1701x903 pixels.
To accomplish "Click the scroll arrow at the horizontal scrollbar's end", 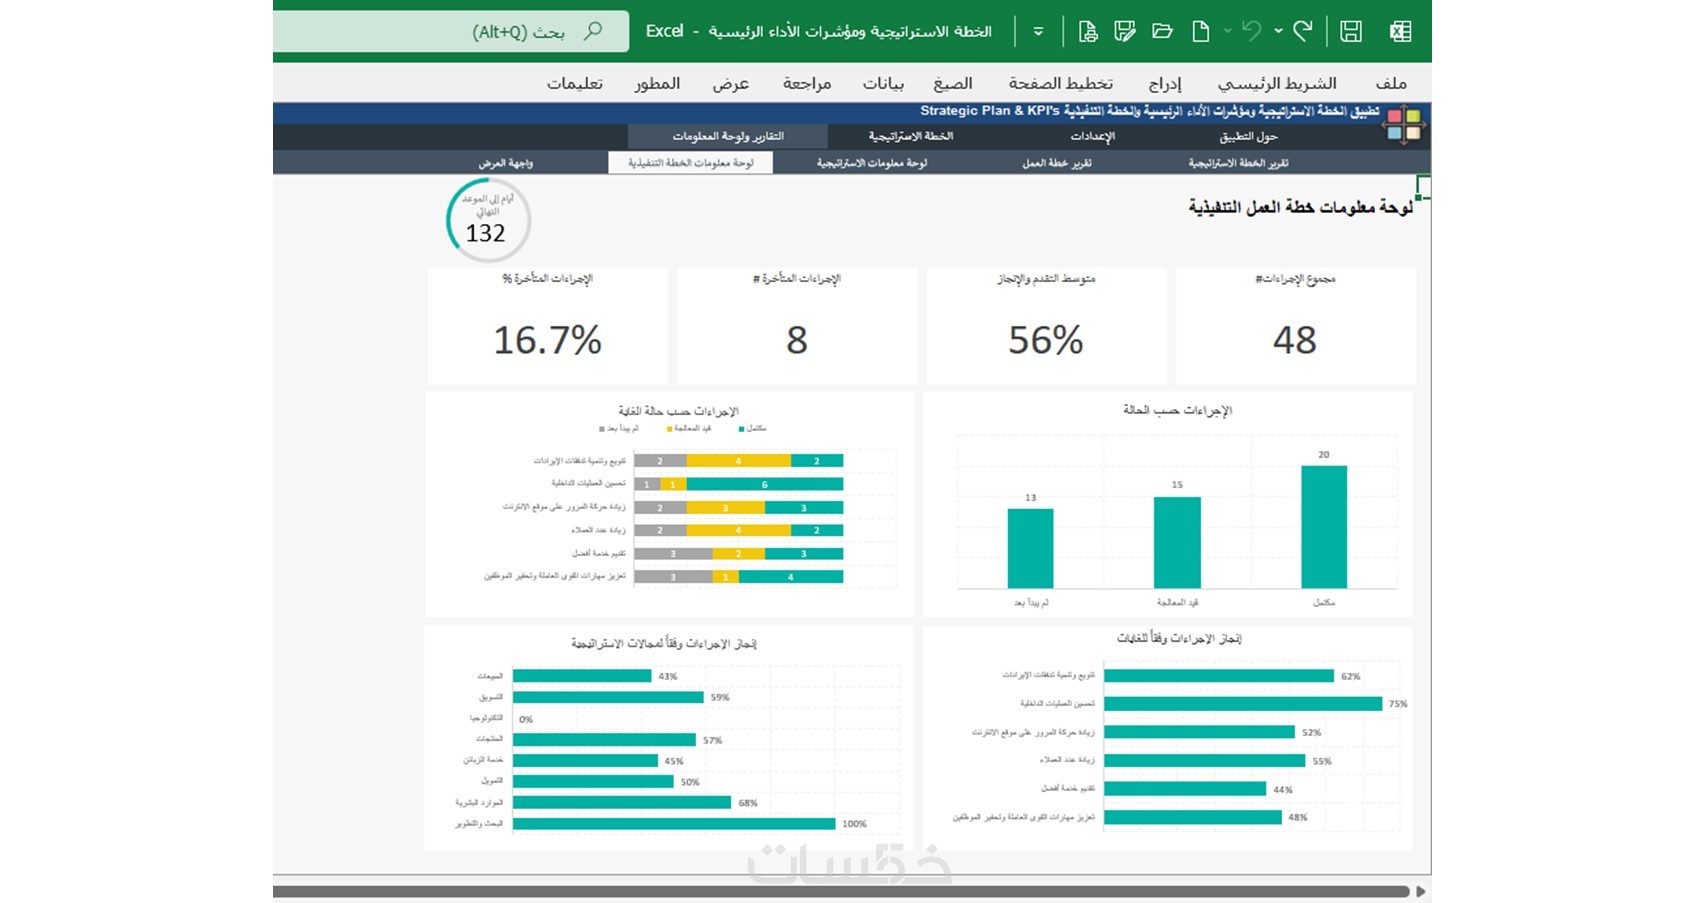I will click(x=1421, y=891).
